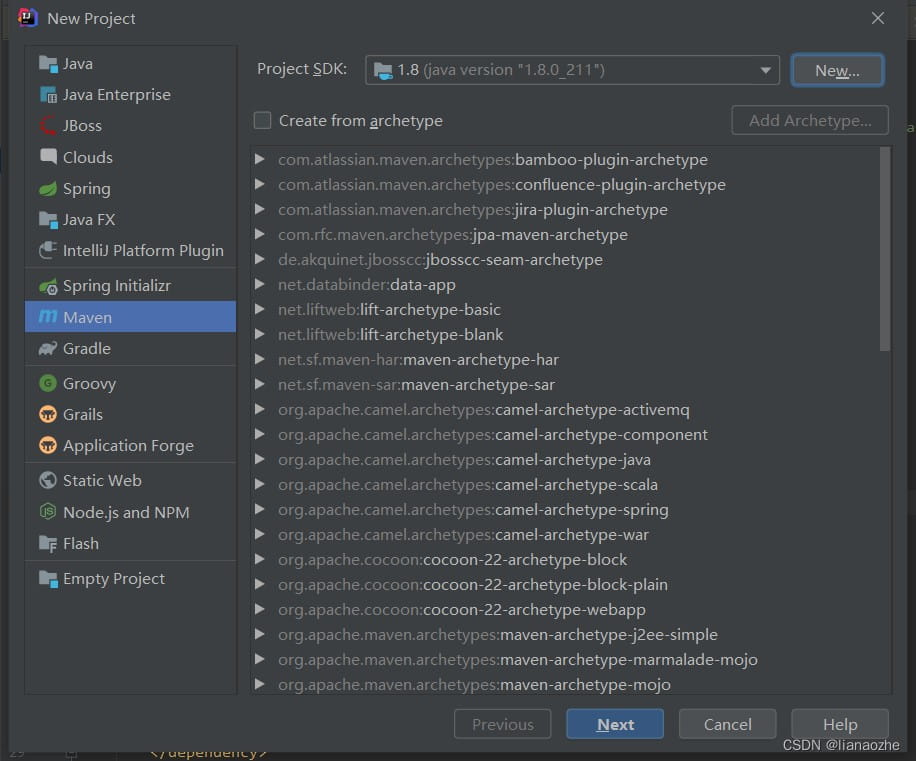Select the Spring leaf icon
Screen dimensions: 916x761
(48, 189)
